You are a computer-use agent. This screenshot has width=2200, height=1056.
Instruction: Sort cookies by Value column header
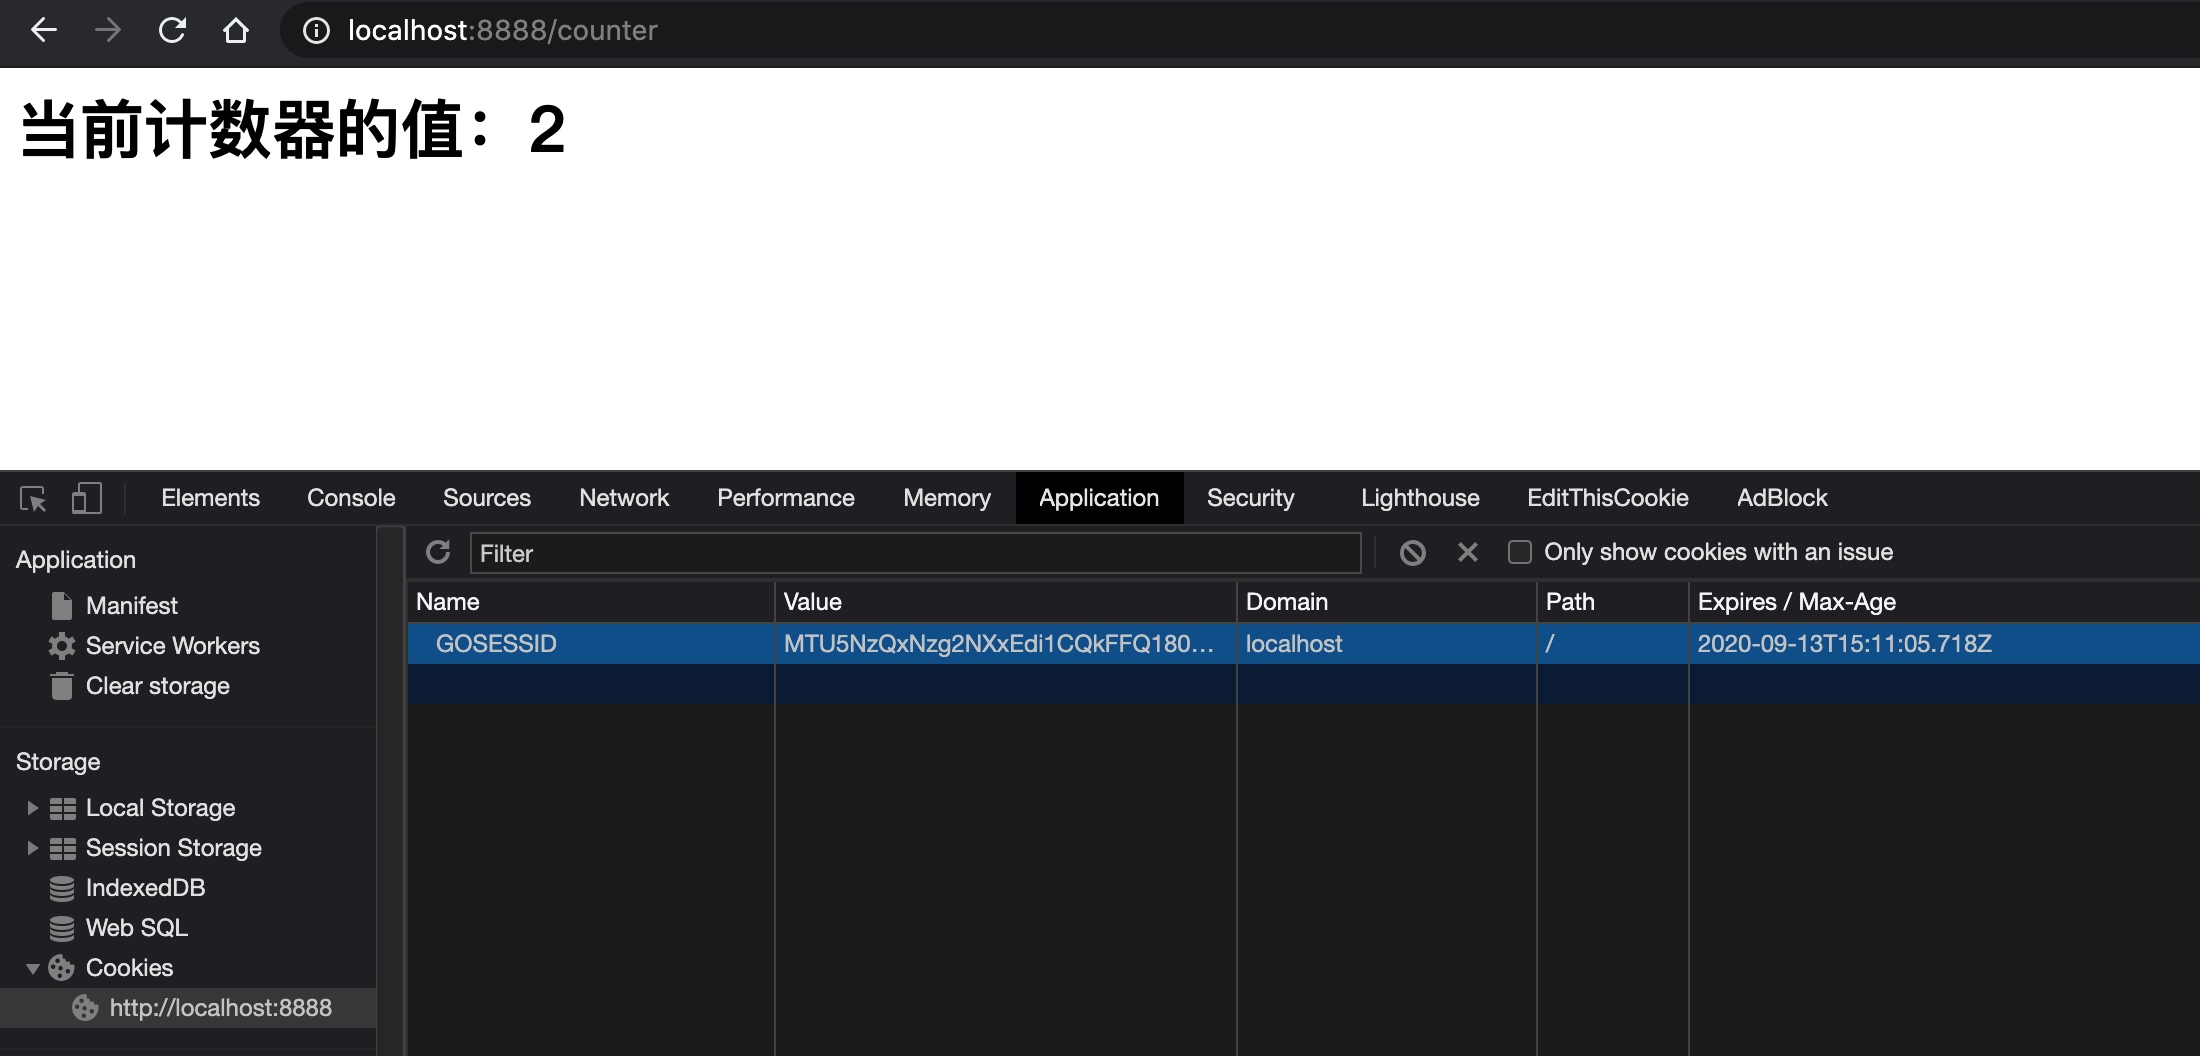[1005, 602]
